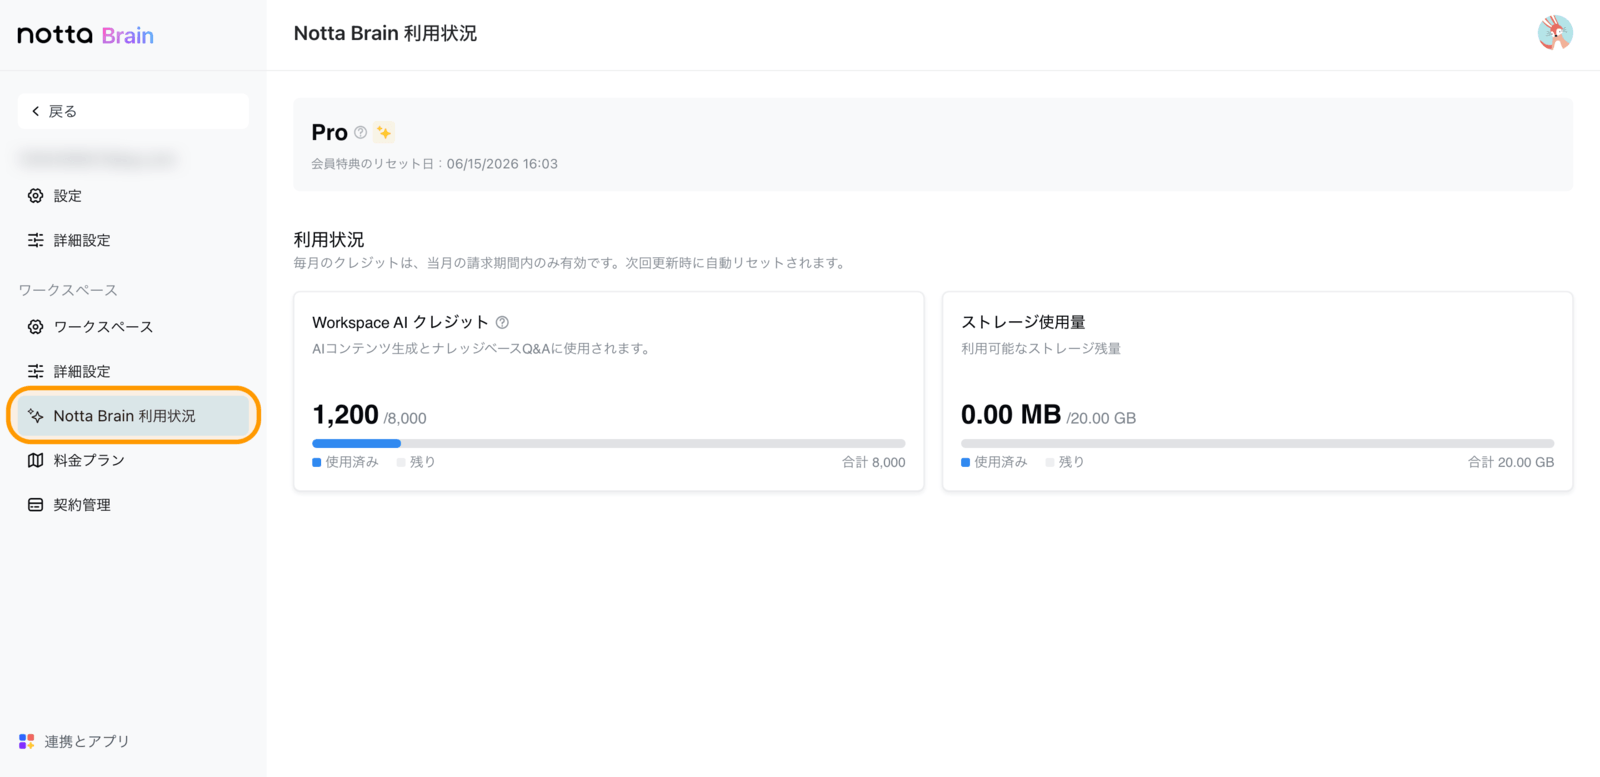This screenshot has width=1600, height=777.
Task: Select Notta Brain 利用状況 in sidebar
Action: coord(133,416)
